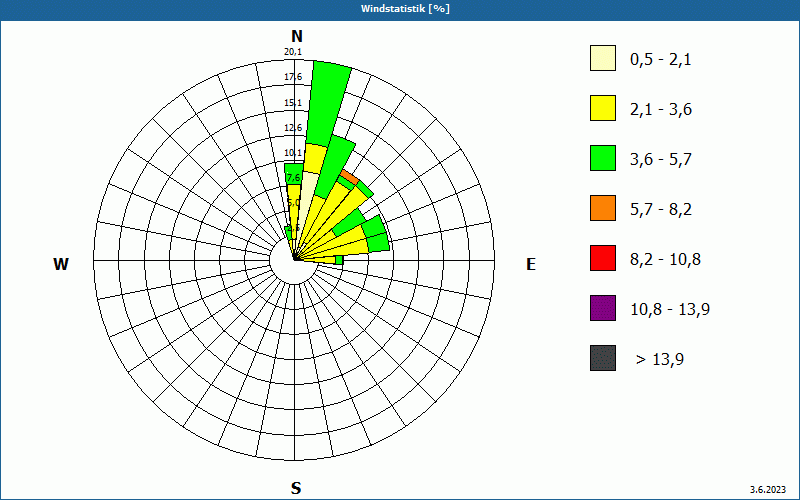Click the yellow 2,1 - 3,6 legend swatch
Viewport: 800px width, 500px height.
pyautogui.click(x=603, y=108)
